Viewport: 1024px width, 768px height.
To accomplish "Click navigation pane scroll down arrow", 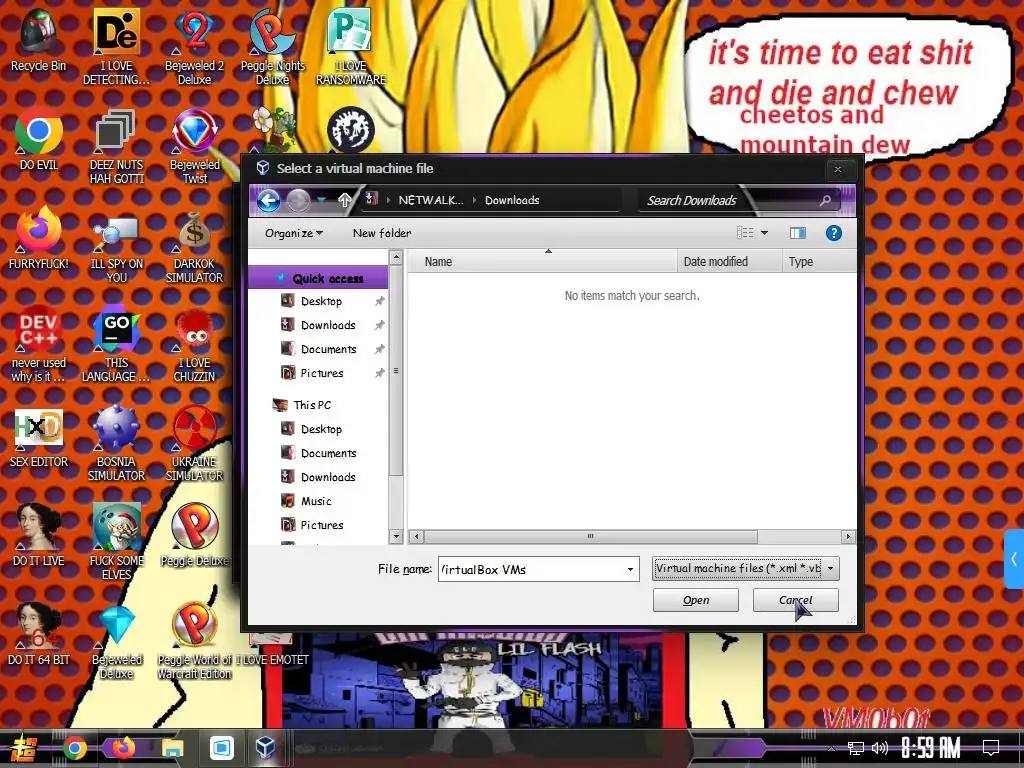I will tap(396, 536).
